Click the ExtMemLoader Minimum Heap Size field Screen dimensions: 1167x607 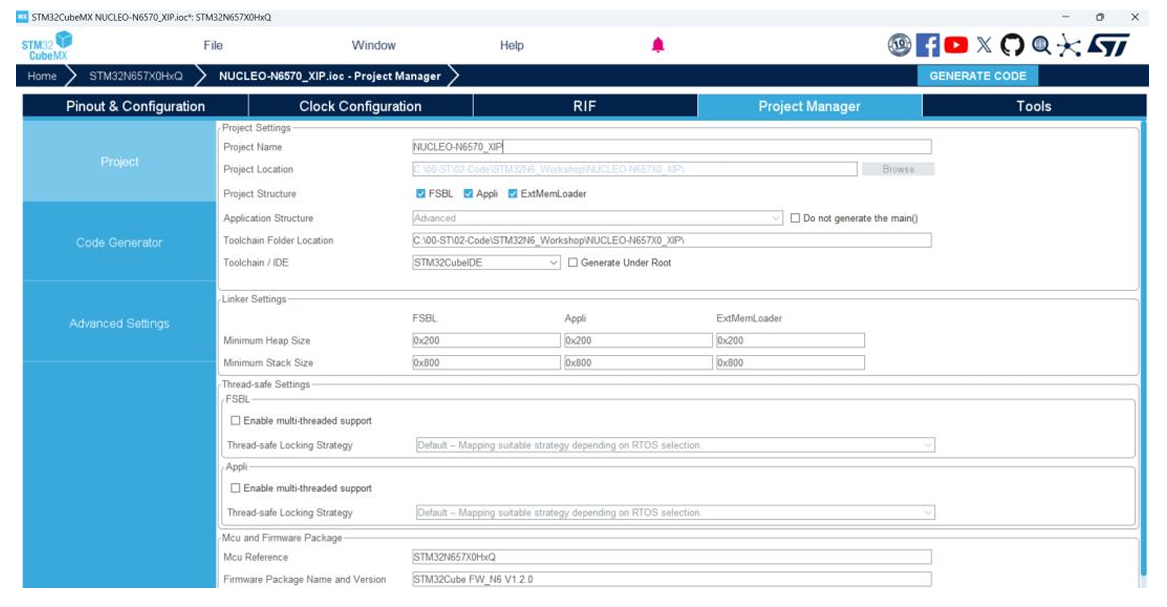(790, 341)
